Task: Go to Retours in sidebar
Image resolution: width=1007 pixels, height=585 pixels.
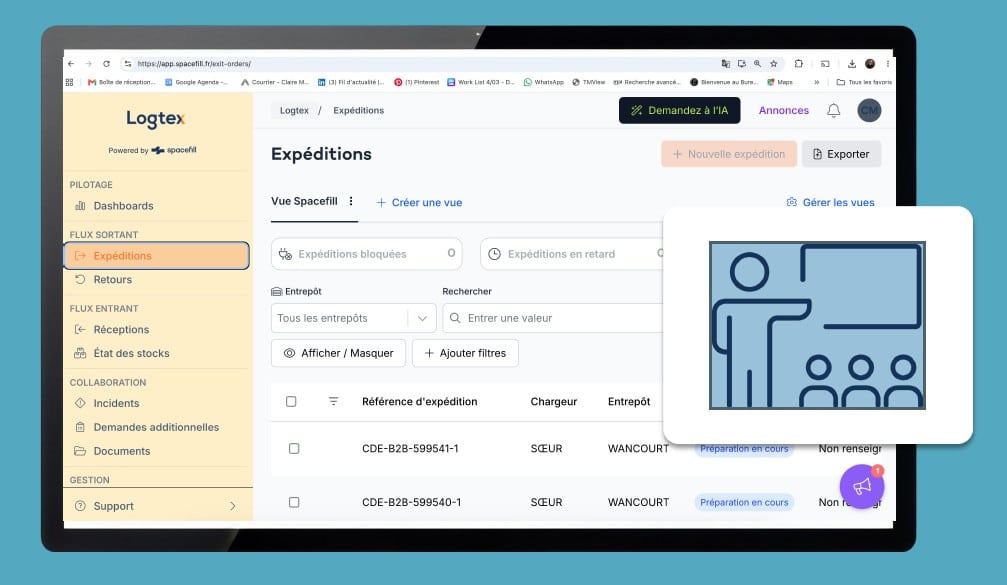Action: click(112, 279)
